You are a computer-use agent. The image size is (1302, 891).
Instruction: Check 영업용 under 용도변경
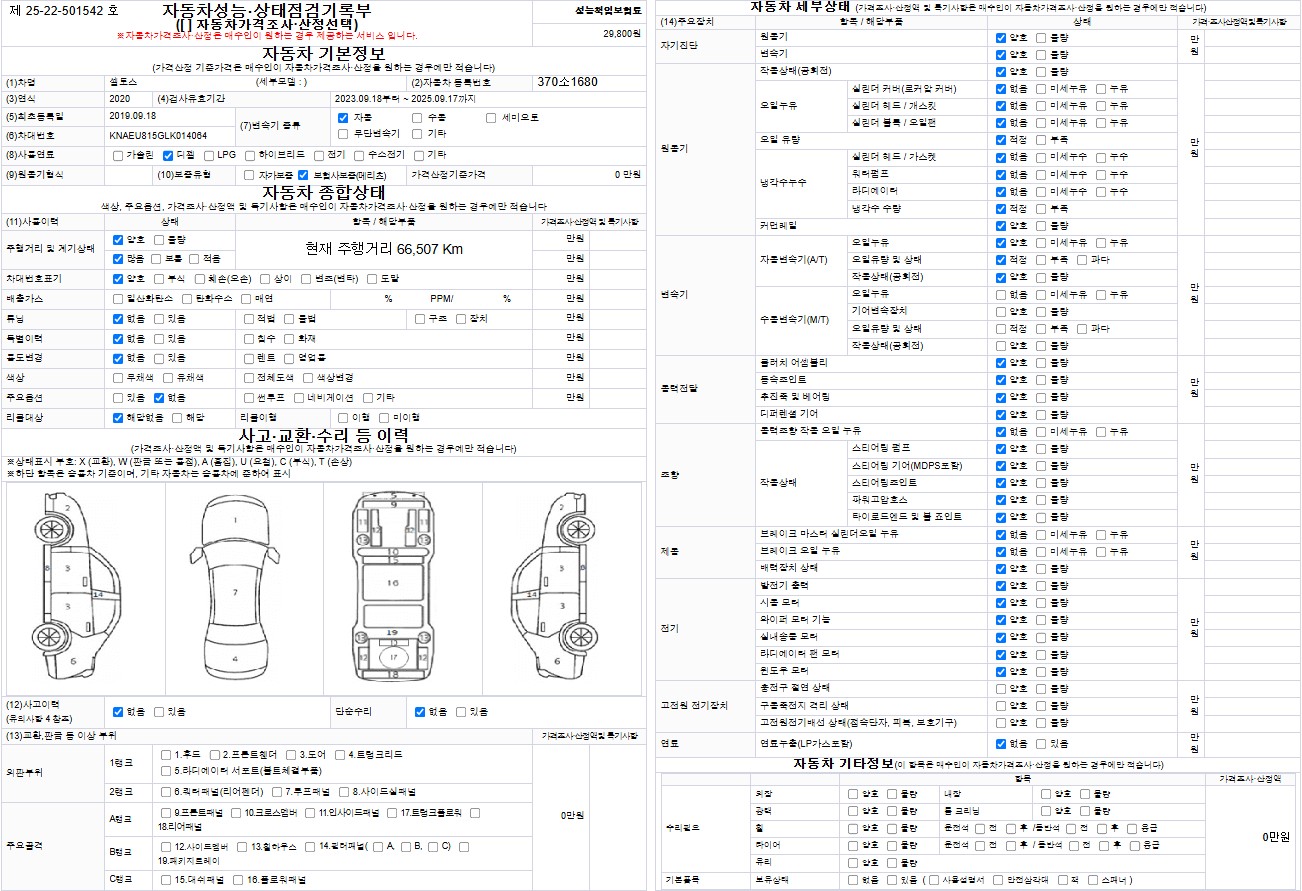(289, 357)
